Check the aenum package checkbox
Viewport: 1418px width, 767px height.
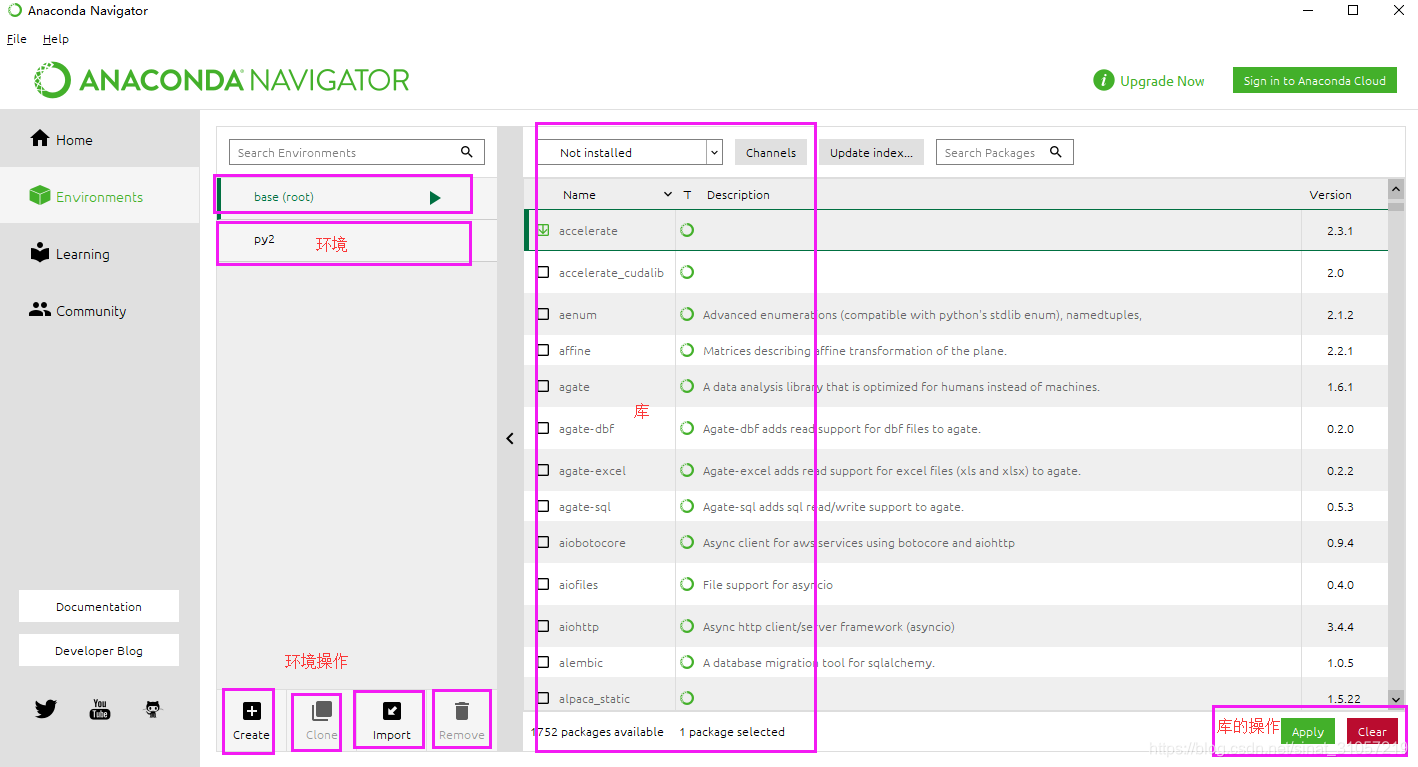pyautogui.click(x=544, y=314)
